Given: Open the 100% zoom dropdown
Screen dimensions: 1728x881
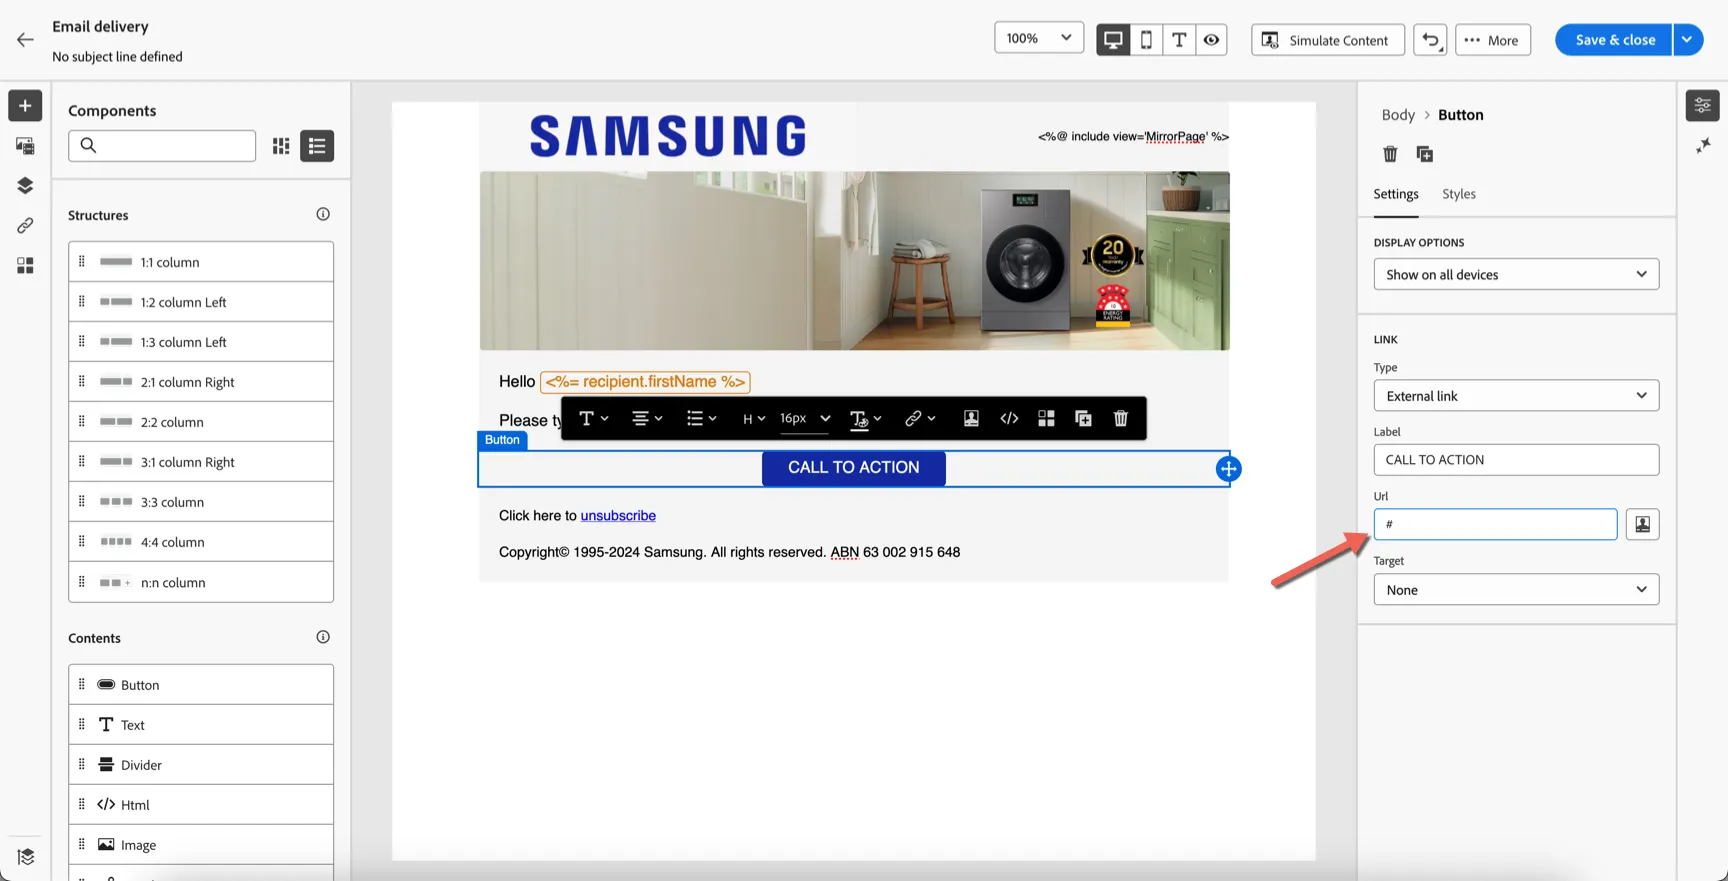Looking at the screenshot, I should tap(1039, 38).
